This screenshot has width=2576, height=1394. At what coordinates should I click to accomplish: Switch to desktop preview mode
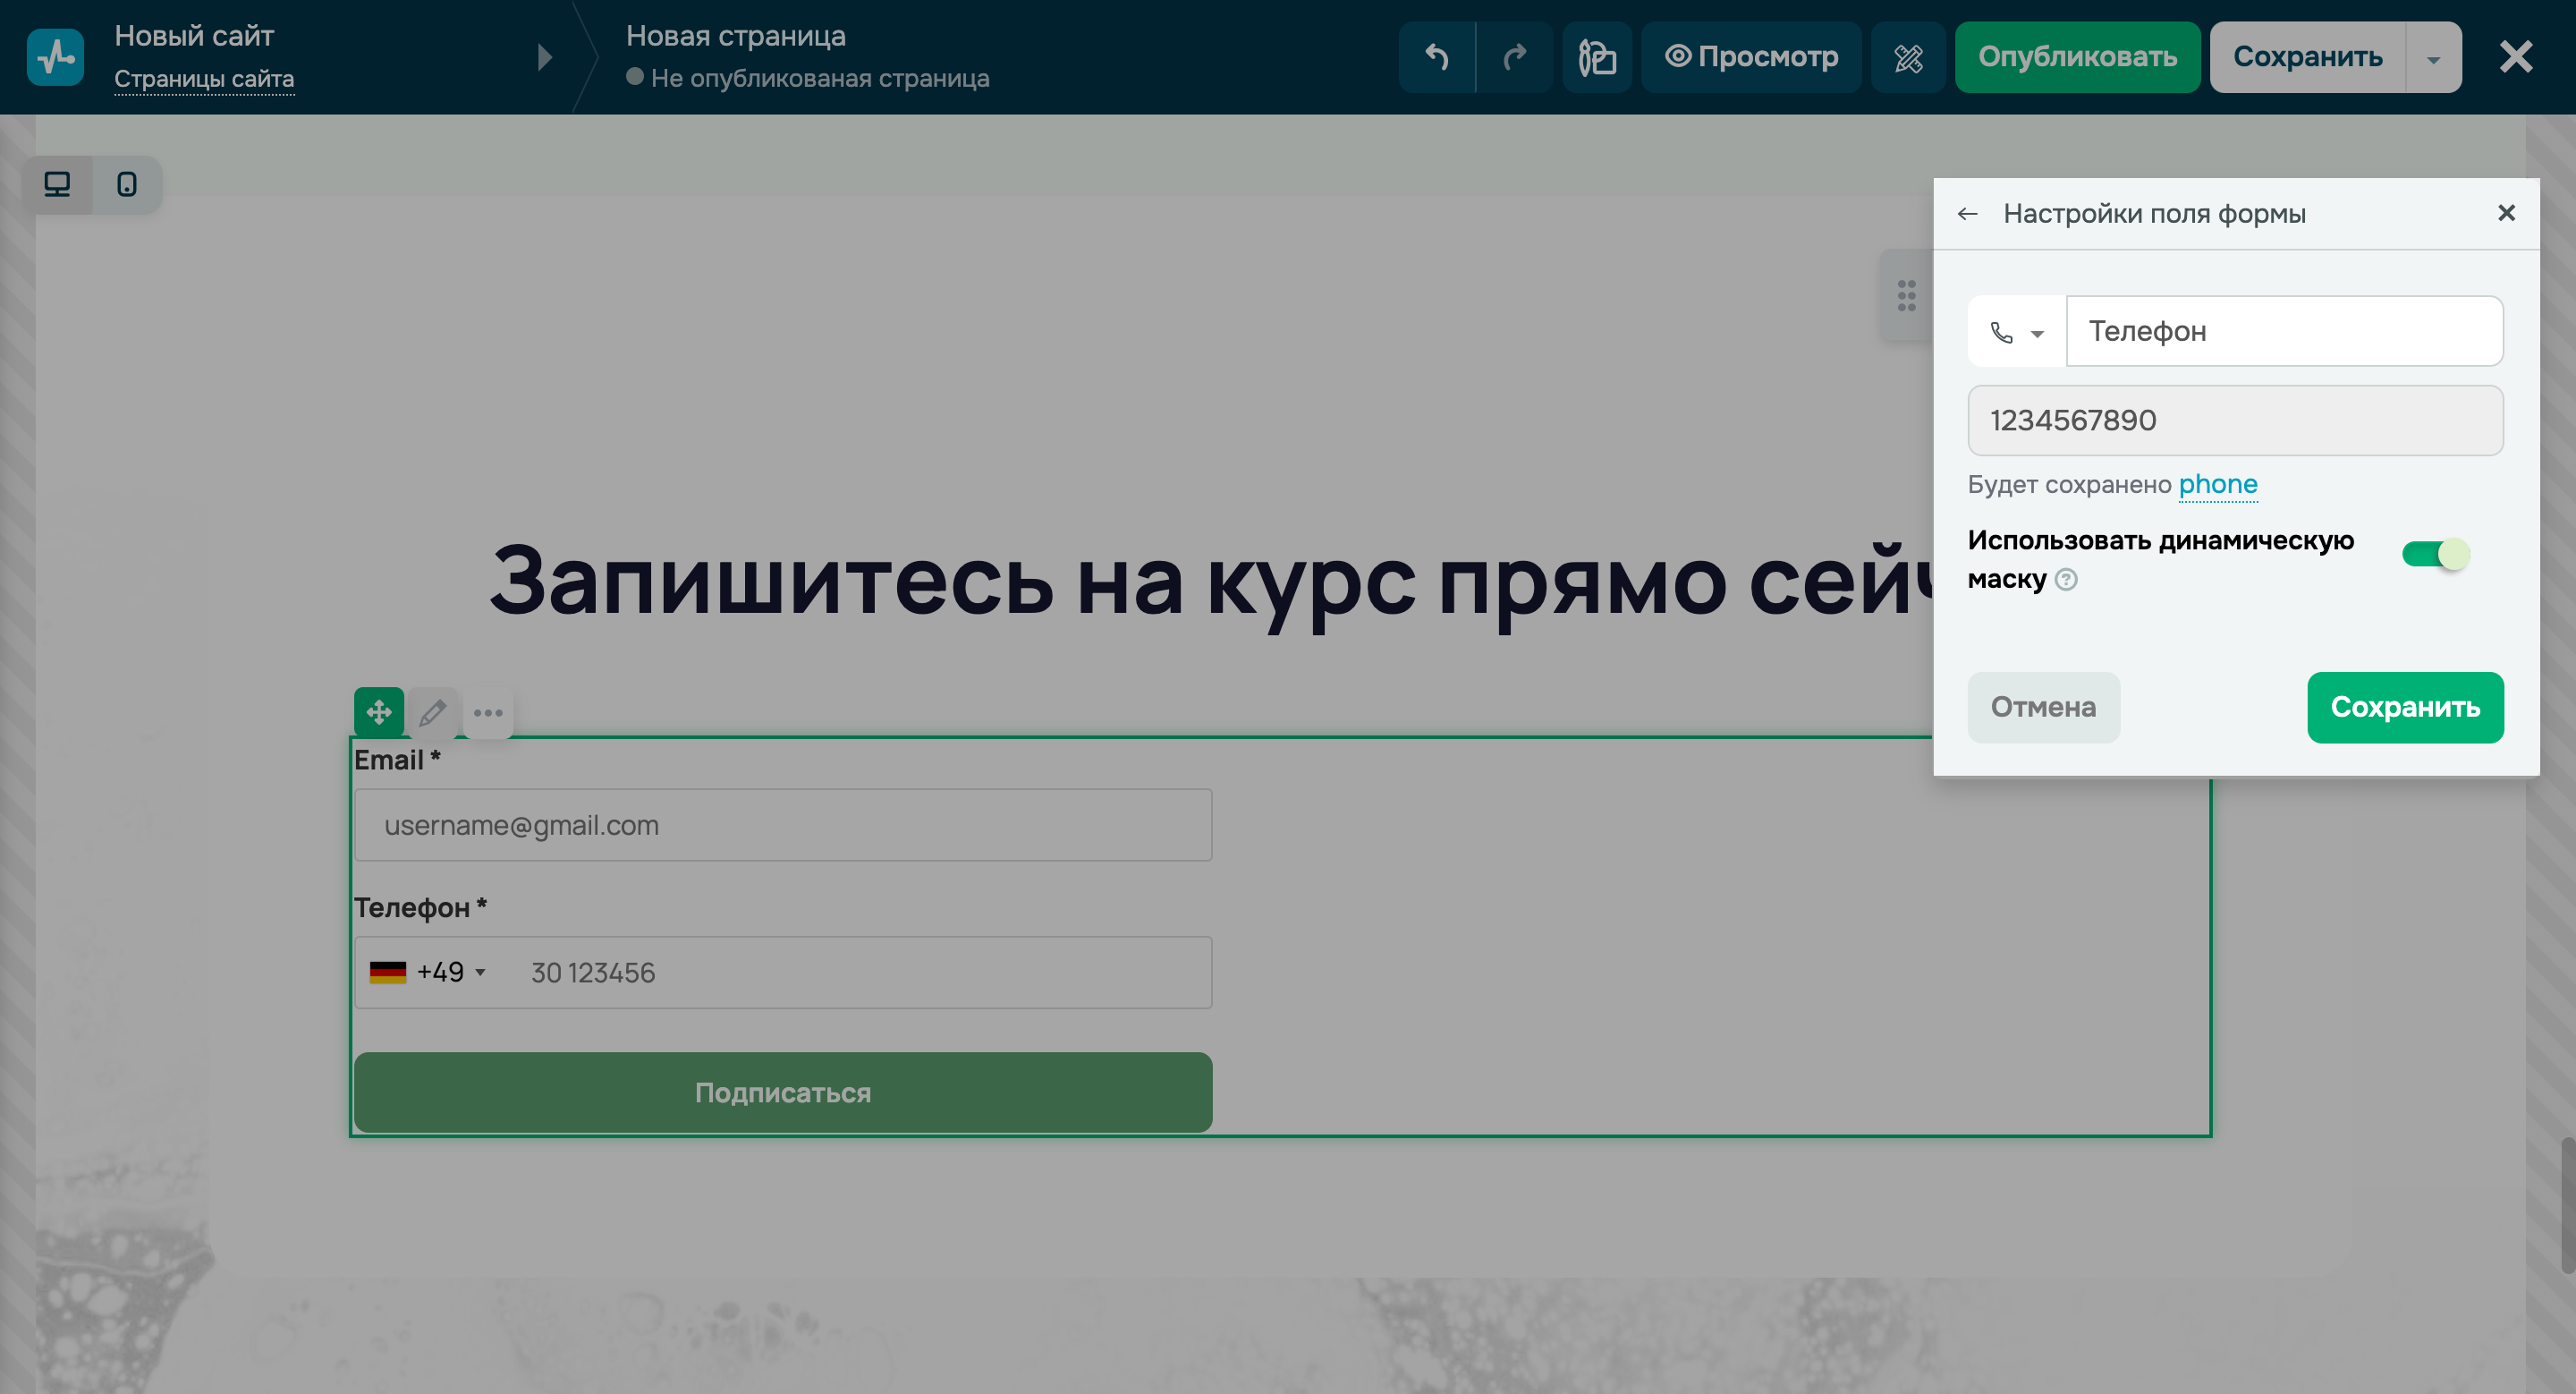click(56, 184)
